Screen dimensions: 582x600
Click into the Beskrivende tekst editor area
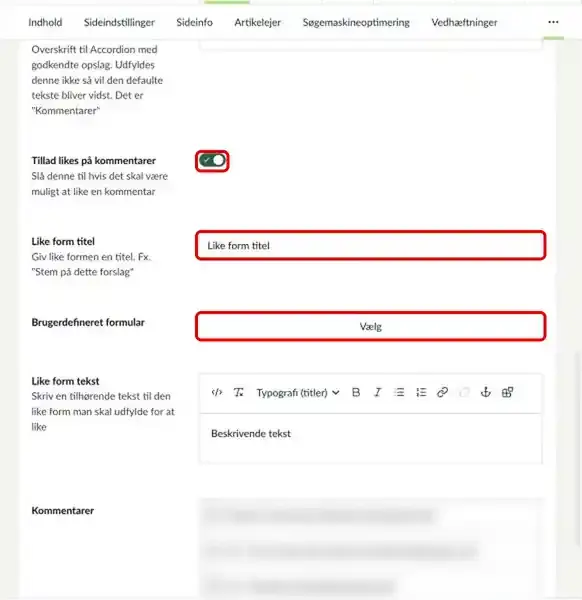[370, 439]
